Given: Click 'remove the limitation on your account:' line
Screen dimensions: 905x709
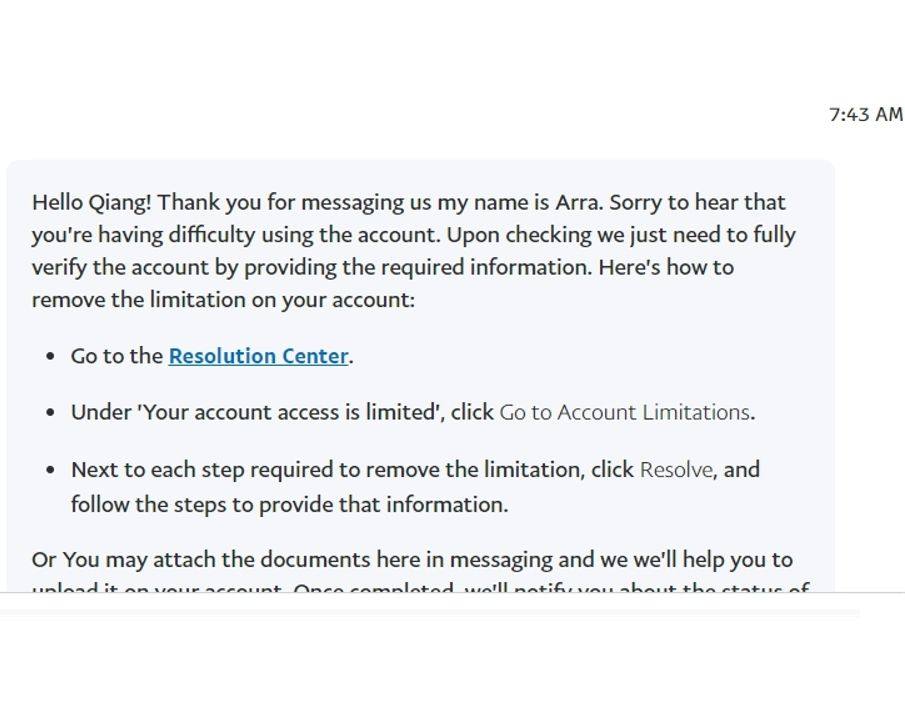Looking at the screenshot, I should click(223, 300).
